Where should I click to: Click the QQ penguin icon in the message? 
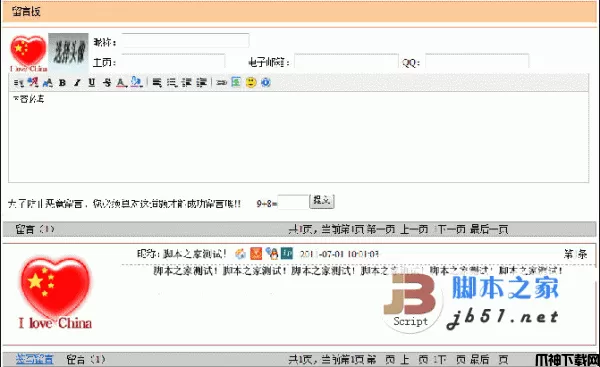[272, 253]
